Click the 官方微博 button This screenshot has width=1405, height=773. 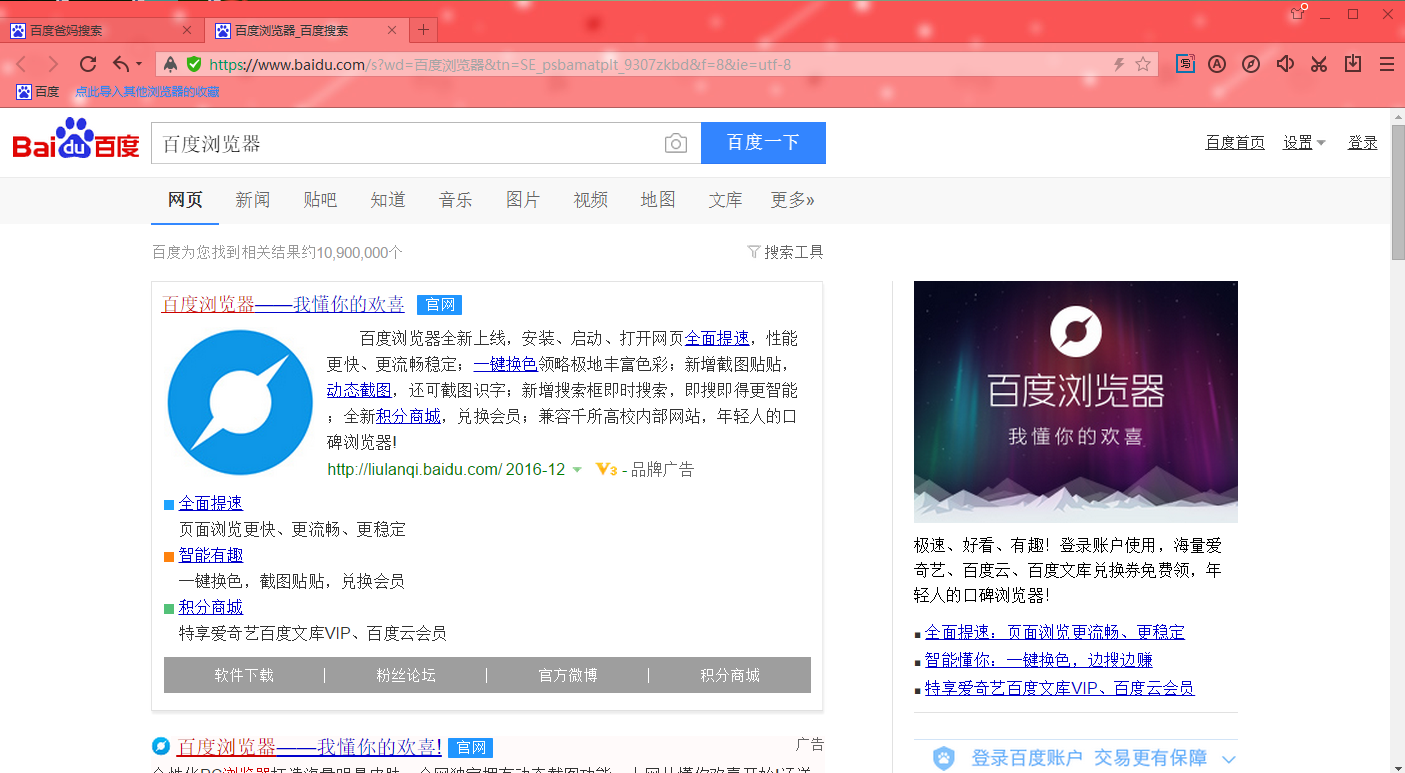point(568,675)
